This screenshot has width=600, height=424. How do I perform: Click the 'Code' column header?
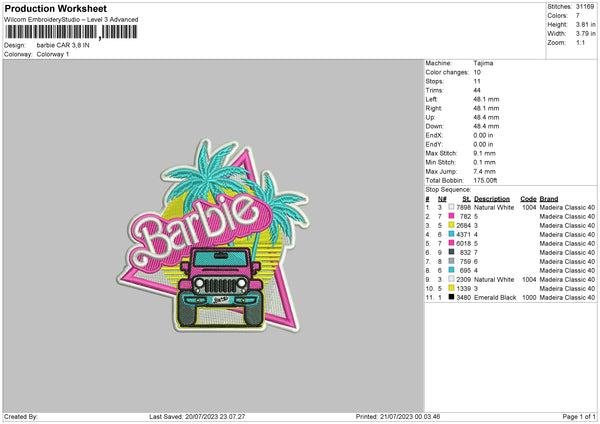[528, 199]
